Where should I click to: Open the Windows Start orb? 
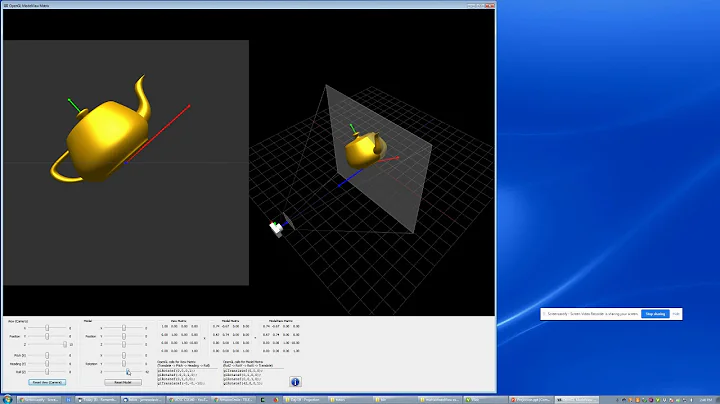point(8,399)
